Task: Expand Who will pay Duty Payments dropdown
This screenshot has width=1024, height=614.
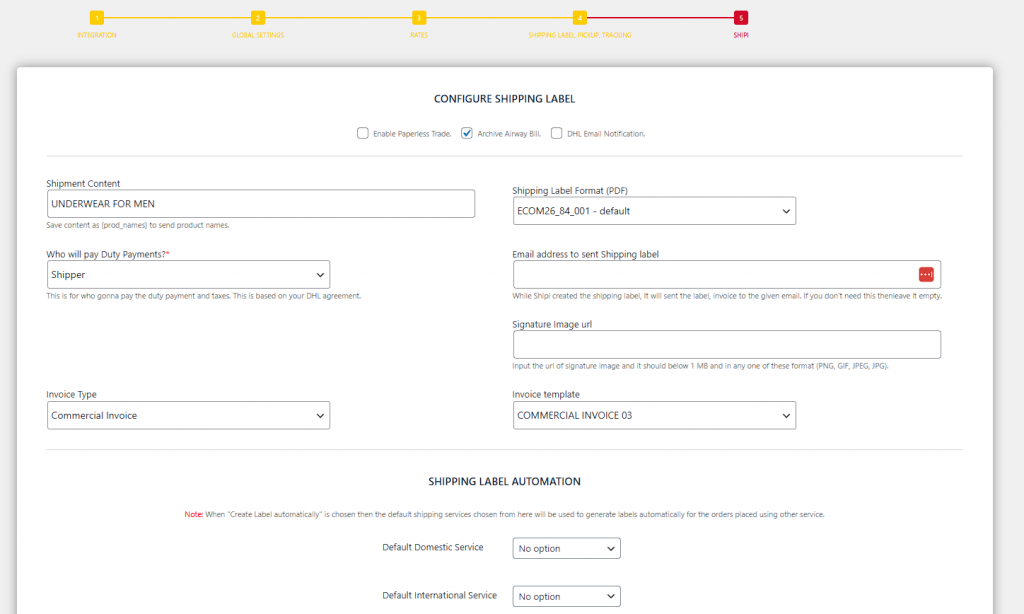Action: pos(188,275)
